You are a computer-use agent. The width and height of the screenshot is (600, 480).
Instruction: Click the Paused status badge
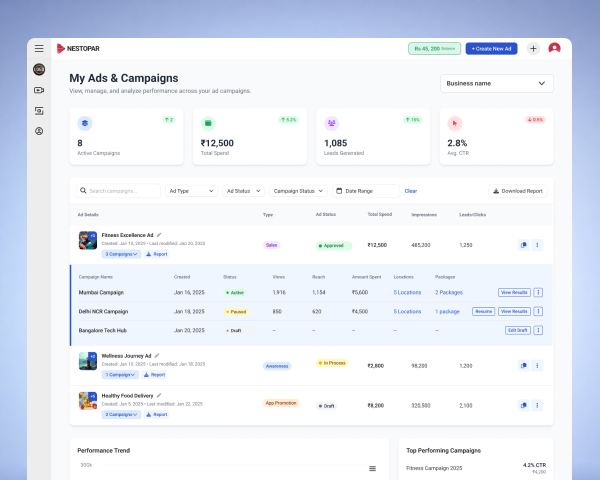(236, 312)
